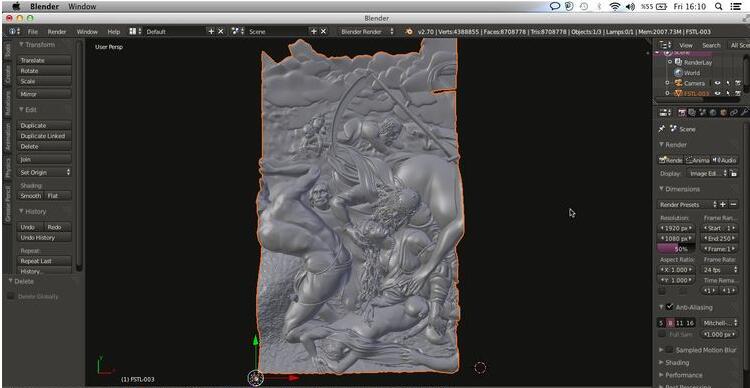Open the File menu
The image size is (750, 388).
[x=33, y=32]
